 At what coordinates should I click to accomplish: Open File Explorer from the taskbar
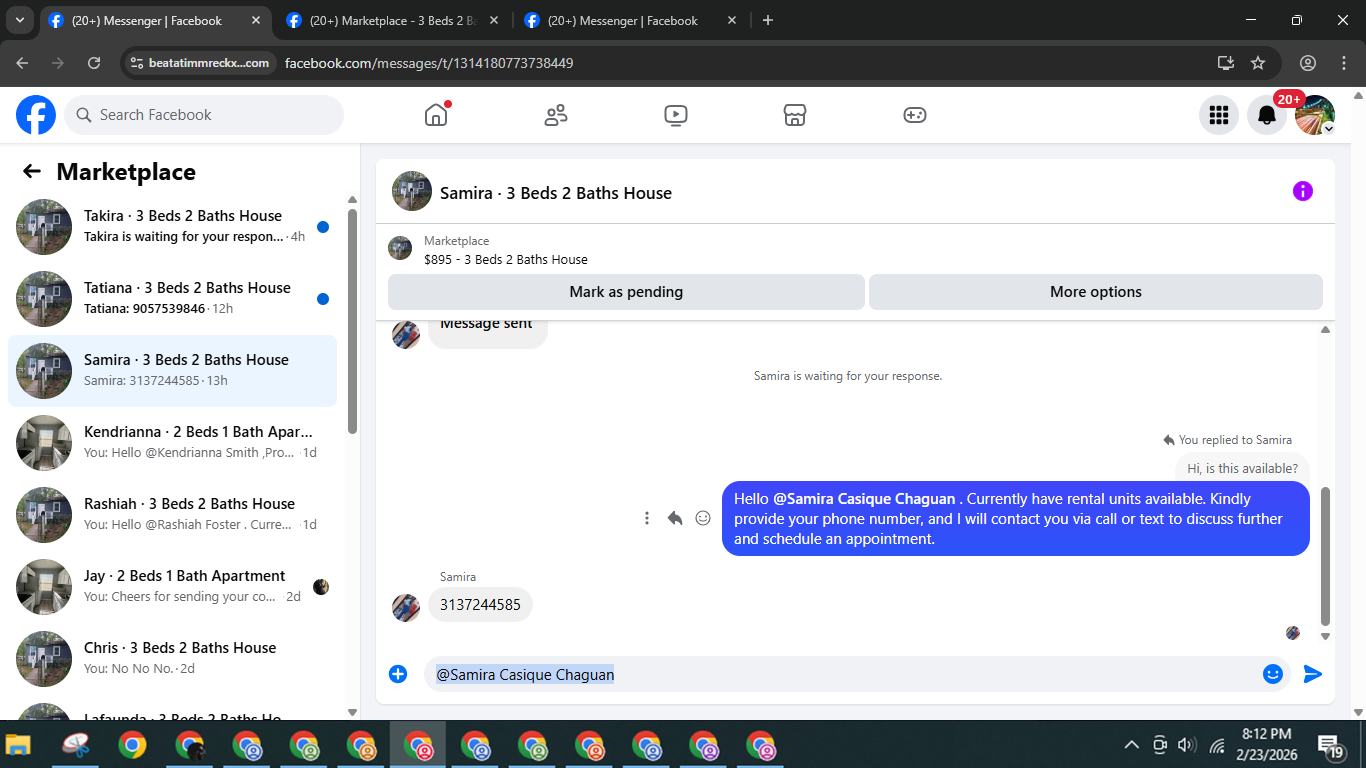(x=18, y=745)
